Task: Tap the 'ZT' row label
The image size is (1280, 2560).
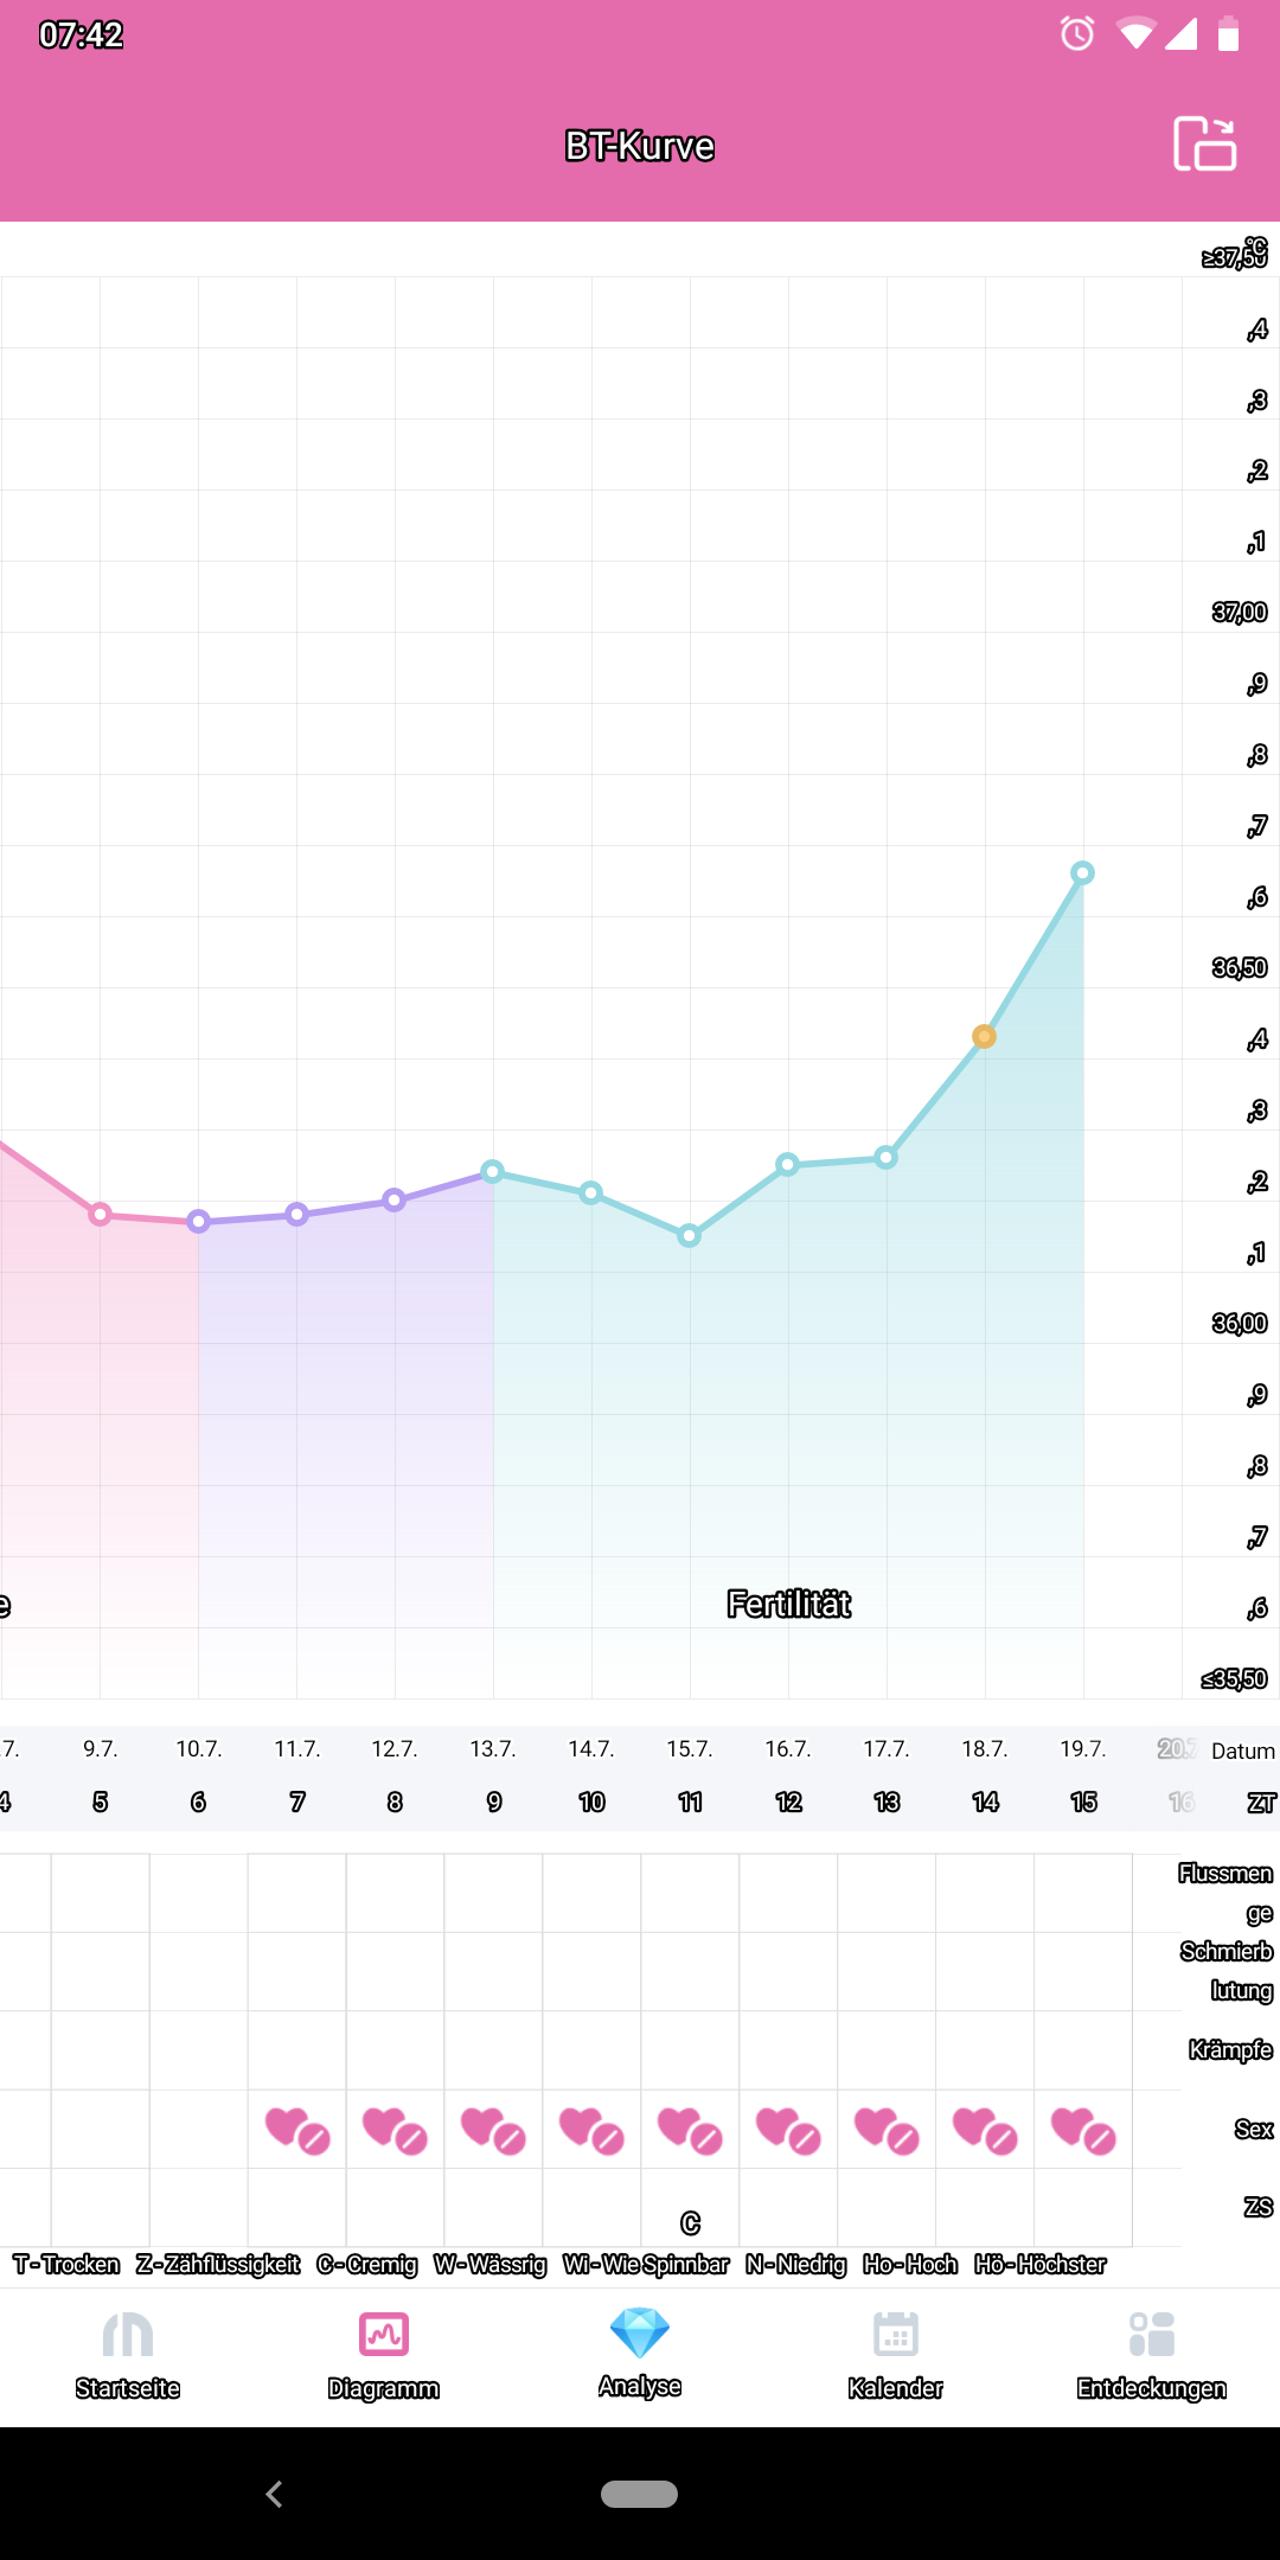Action: click(1262, 1803)
